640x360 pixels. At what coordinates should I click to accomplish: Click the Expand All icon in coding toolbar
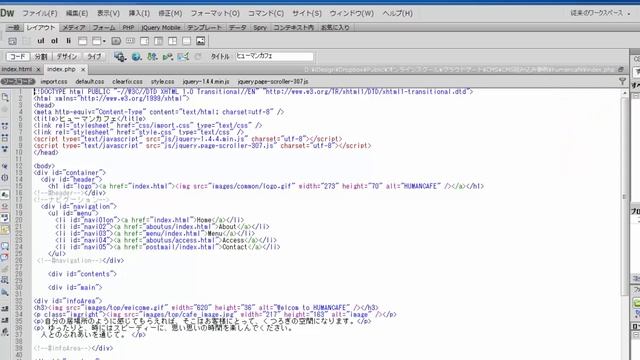[5, 149]
